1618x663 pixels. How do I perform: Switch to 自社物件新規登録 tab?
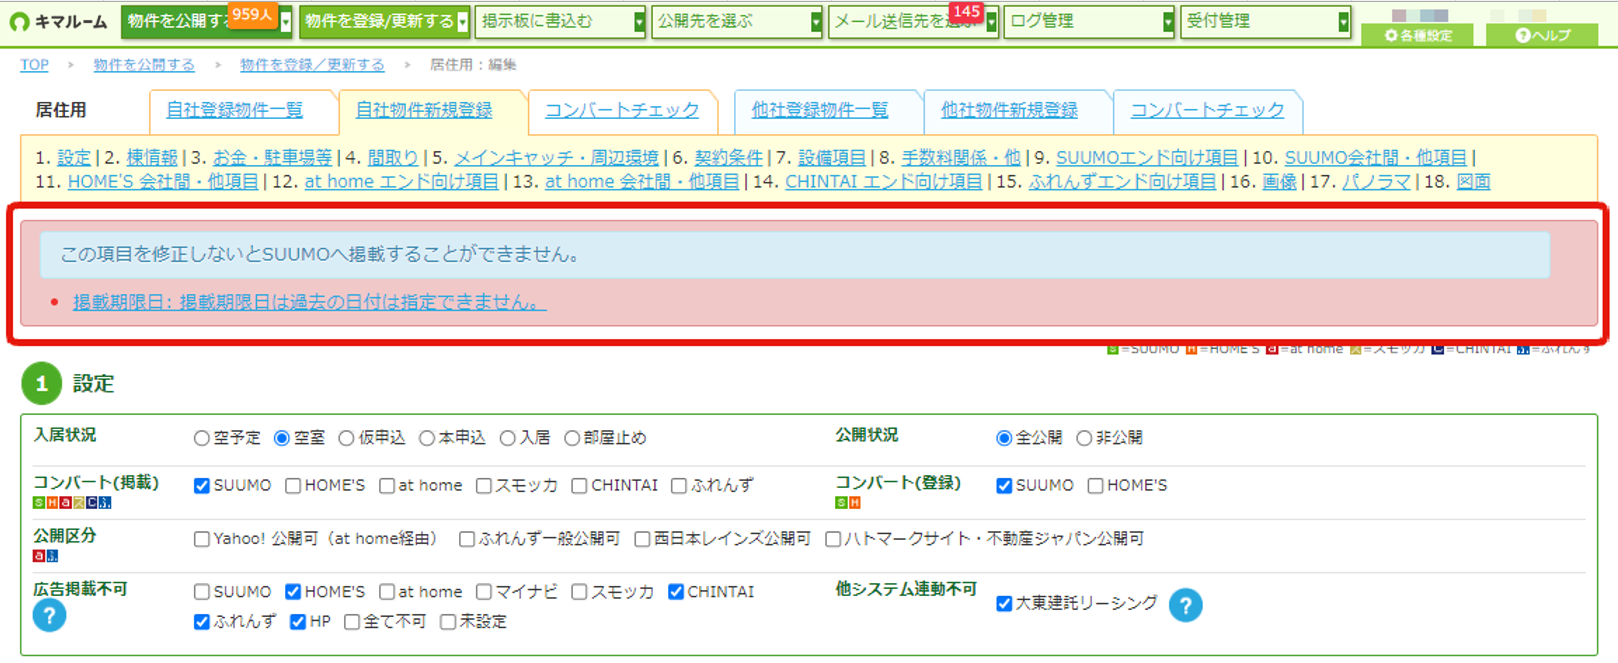coord(424,111)
